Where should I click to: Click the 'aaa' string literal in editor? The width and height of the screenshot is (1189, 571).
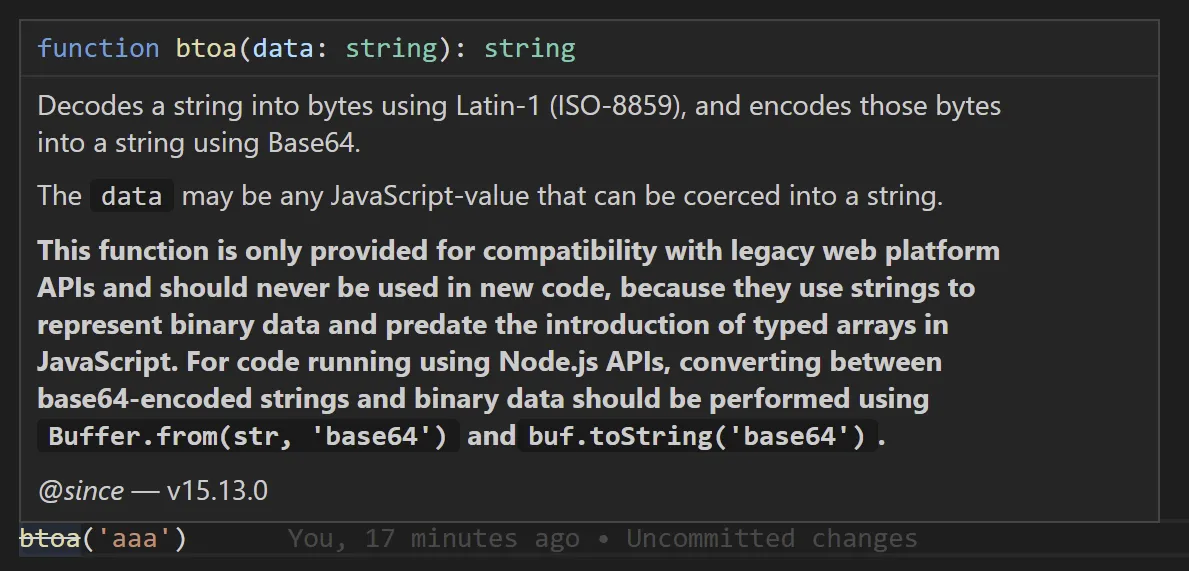(135, 539)
